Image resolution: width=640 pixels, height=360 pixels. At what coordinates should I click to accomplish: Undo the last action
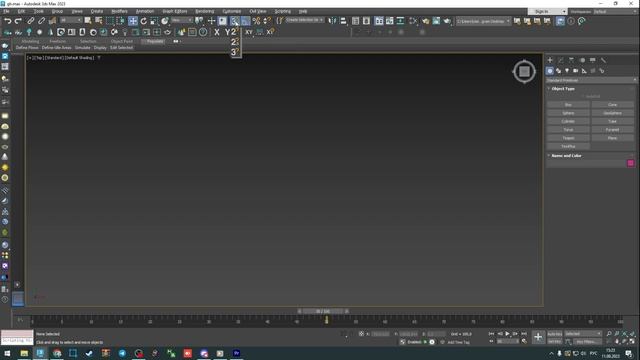pyautogui.click(x=8, y=21)
